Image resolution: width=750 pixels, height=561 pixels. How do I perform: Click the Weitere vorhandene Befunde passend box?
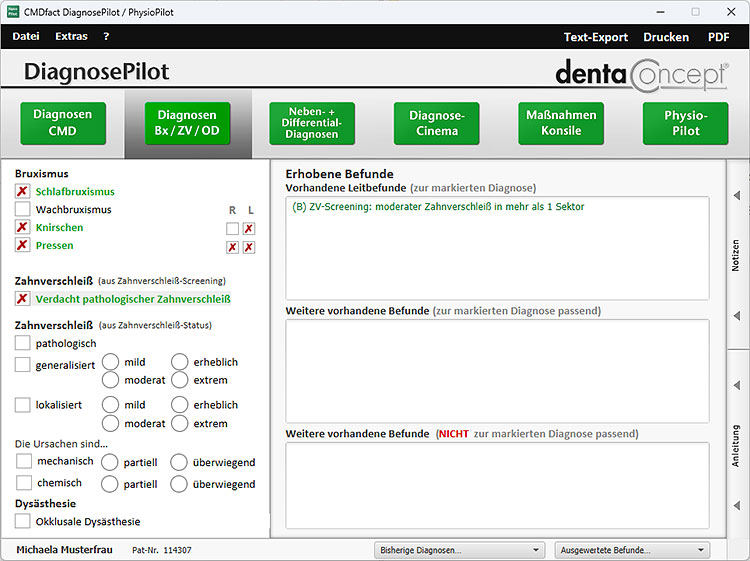click(x=497, y=371)
